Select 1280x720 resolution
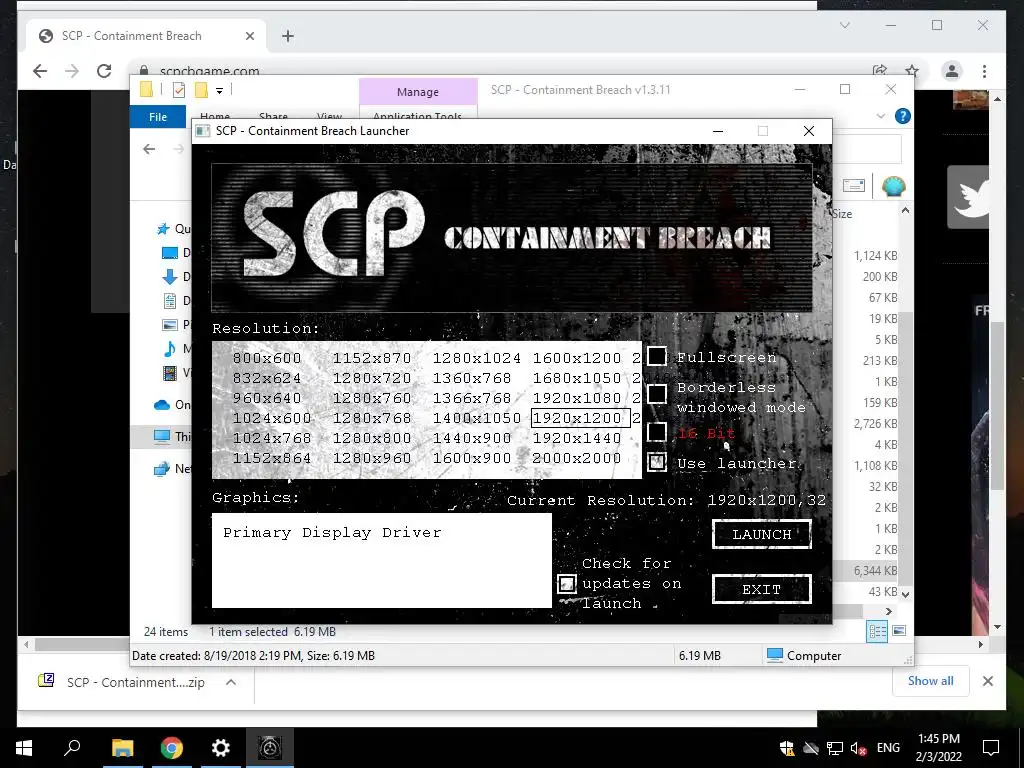This screenshot has height=768, width=1024. pyautogui.click(x=372, y=378)
